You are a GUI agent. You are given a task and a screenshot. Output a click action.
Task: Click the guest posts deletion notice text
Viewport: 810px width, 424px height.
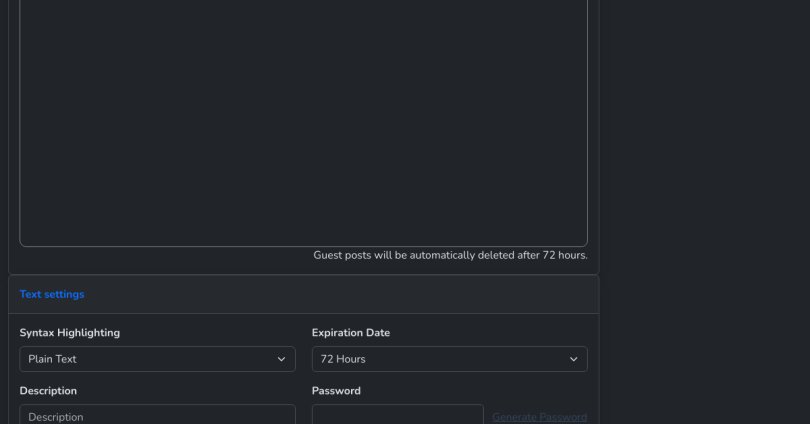tap(450, 255)
